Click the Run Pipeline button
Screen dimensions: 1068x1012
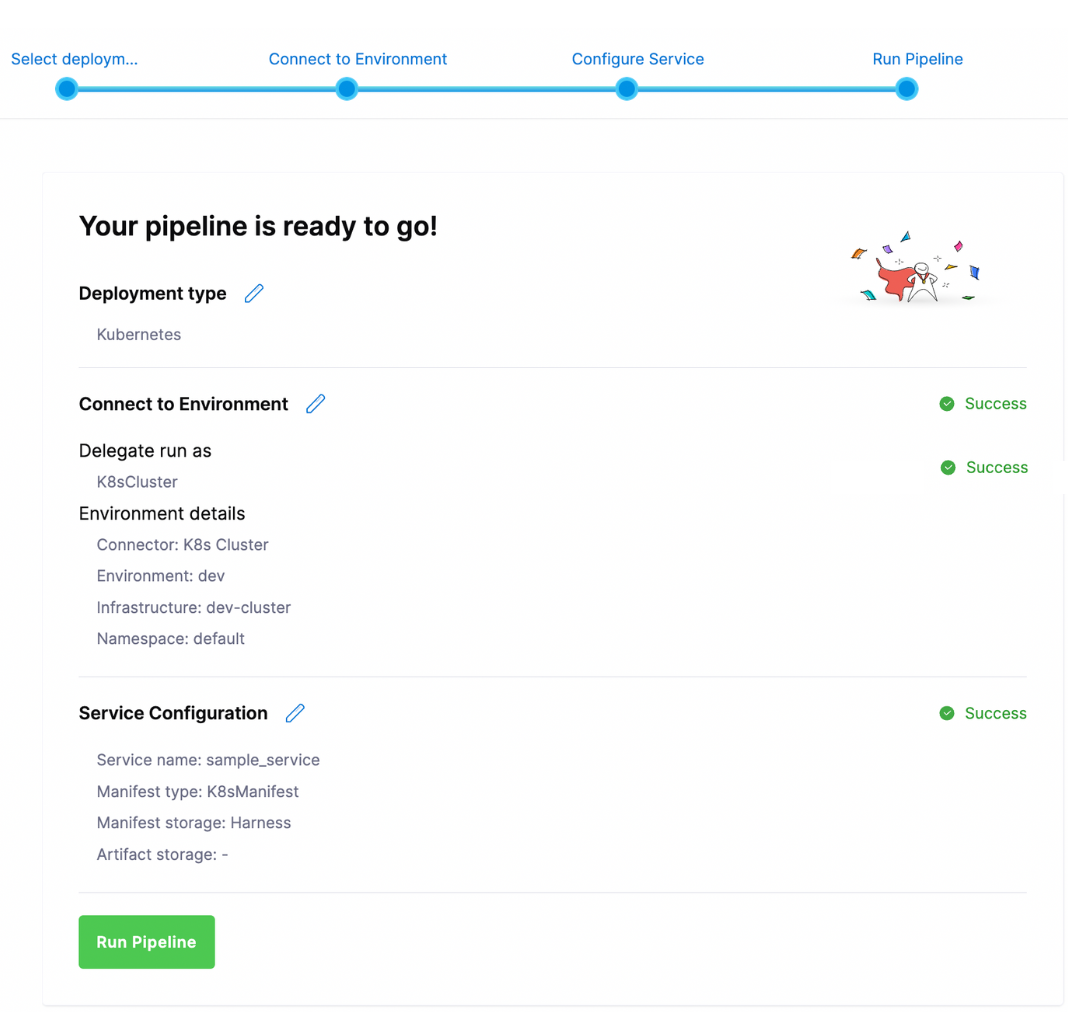(146, 941)
